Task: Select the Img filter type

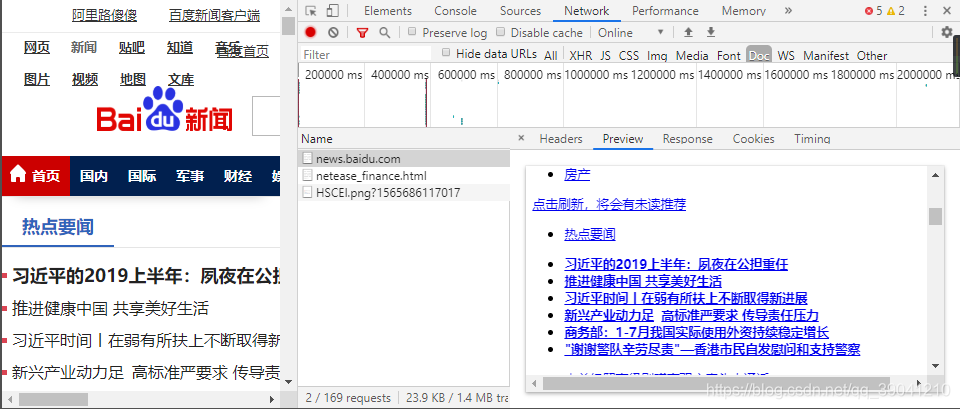Action: [x=657, y=56]
